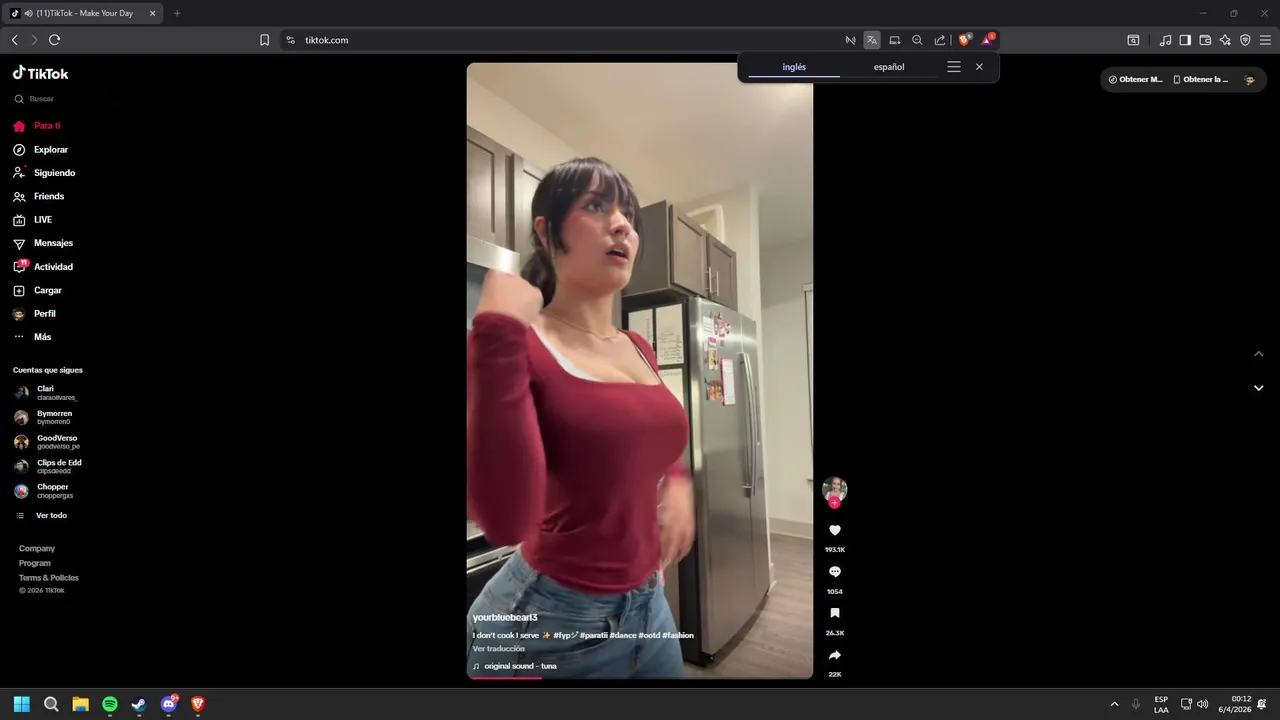
Task: Go to next video arrow
Action: [x=1259, y=388]
